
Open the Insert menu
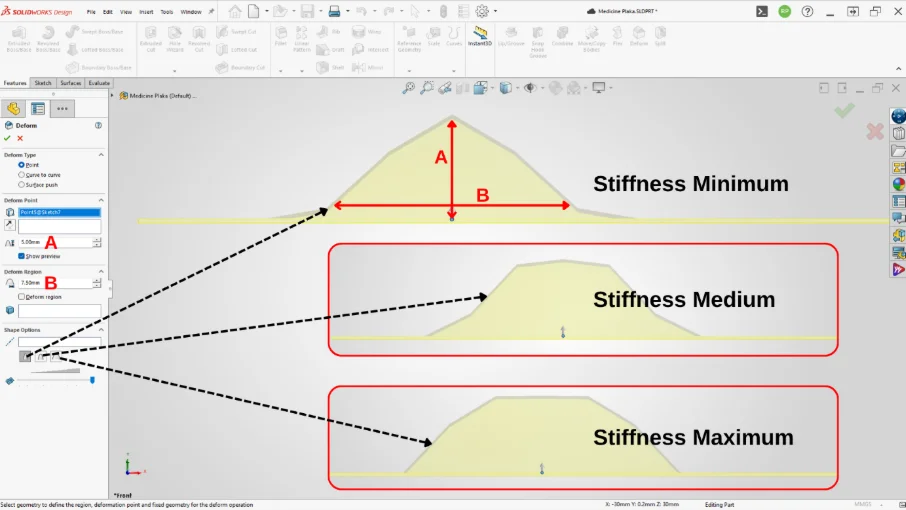(146, 12)
